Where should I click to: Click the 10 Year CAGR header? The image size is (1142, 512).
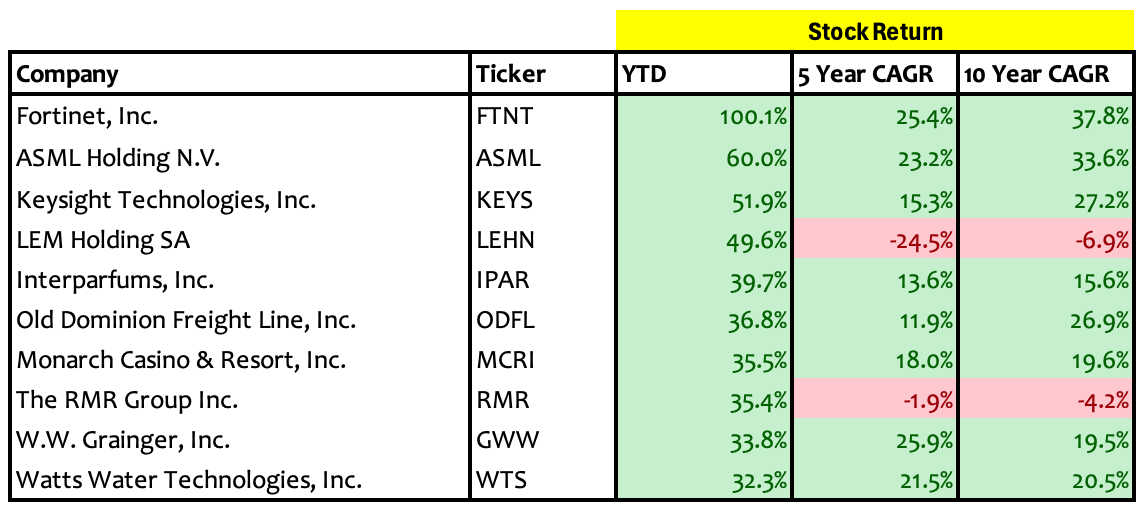(x=1046, y=74)
